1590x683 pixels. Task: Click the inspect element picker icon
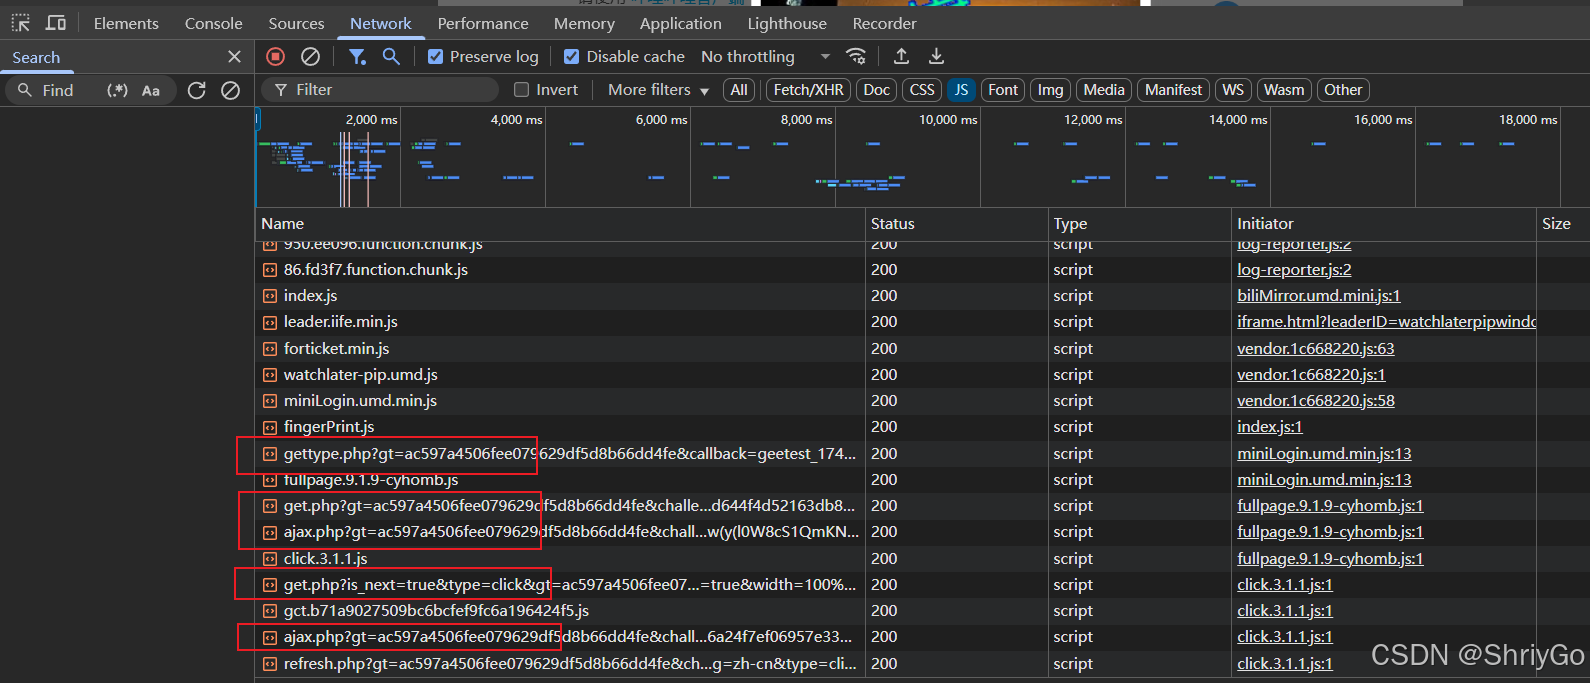point(21,23)
